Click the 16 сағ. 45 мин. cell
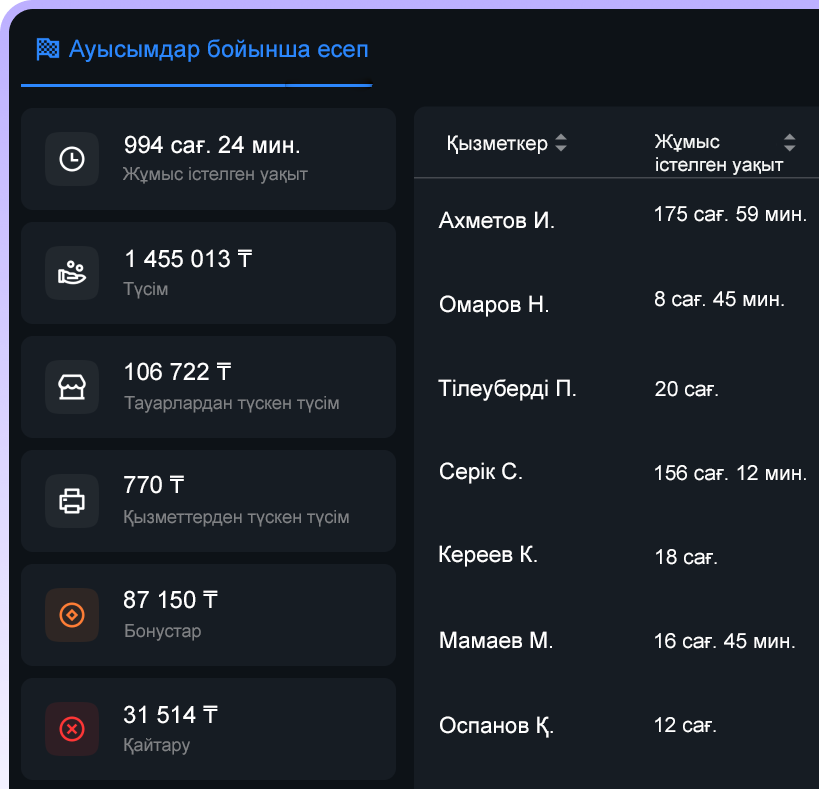Viewport: 819px width, 789px height. point(724,641)
